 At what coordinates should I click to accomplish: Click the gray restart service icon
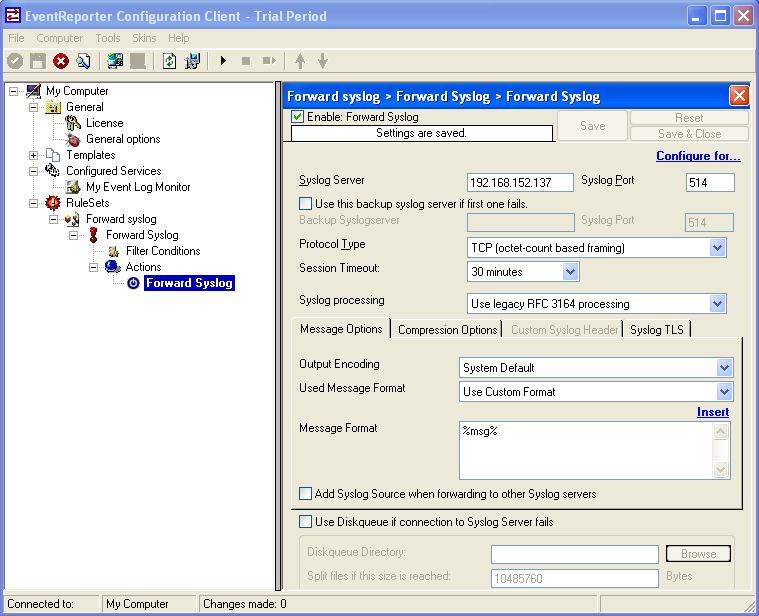269,61
